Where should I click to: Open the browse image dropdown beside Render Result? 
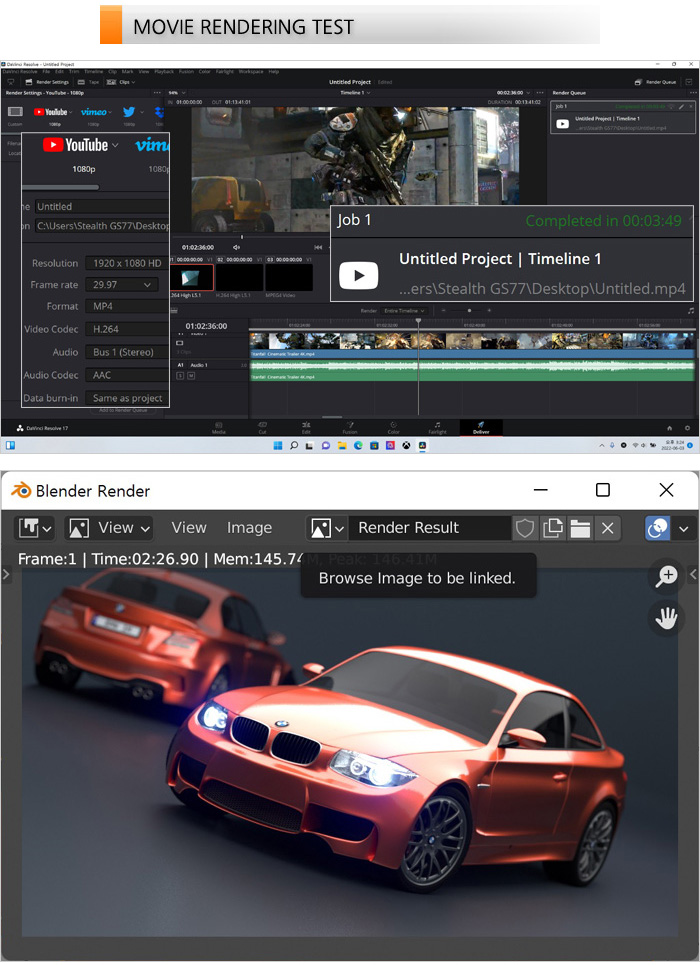point(327,528)
